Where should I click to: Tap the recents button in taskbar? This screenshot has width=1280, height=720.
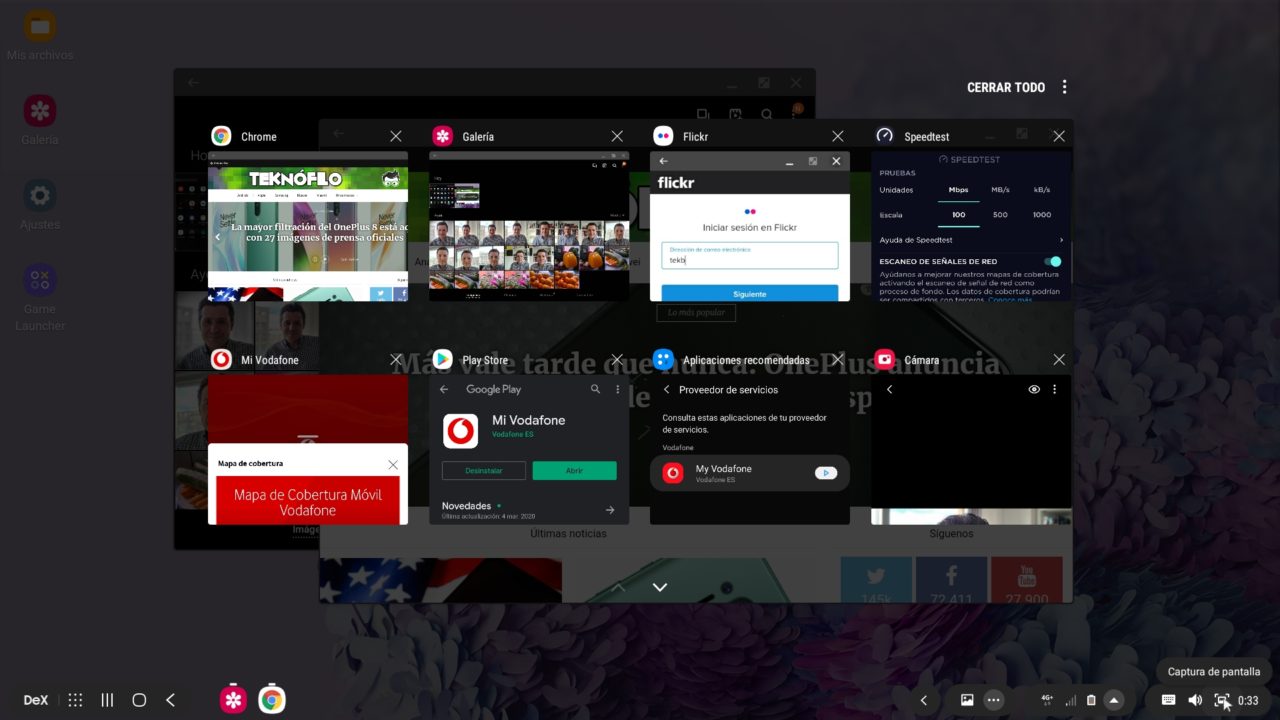107,700
